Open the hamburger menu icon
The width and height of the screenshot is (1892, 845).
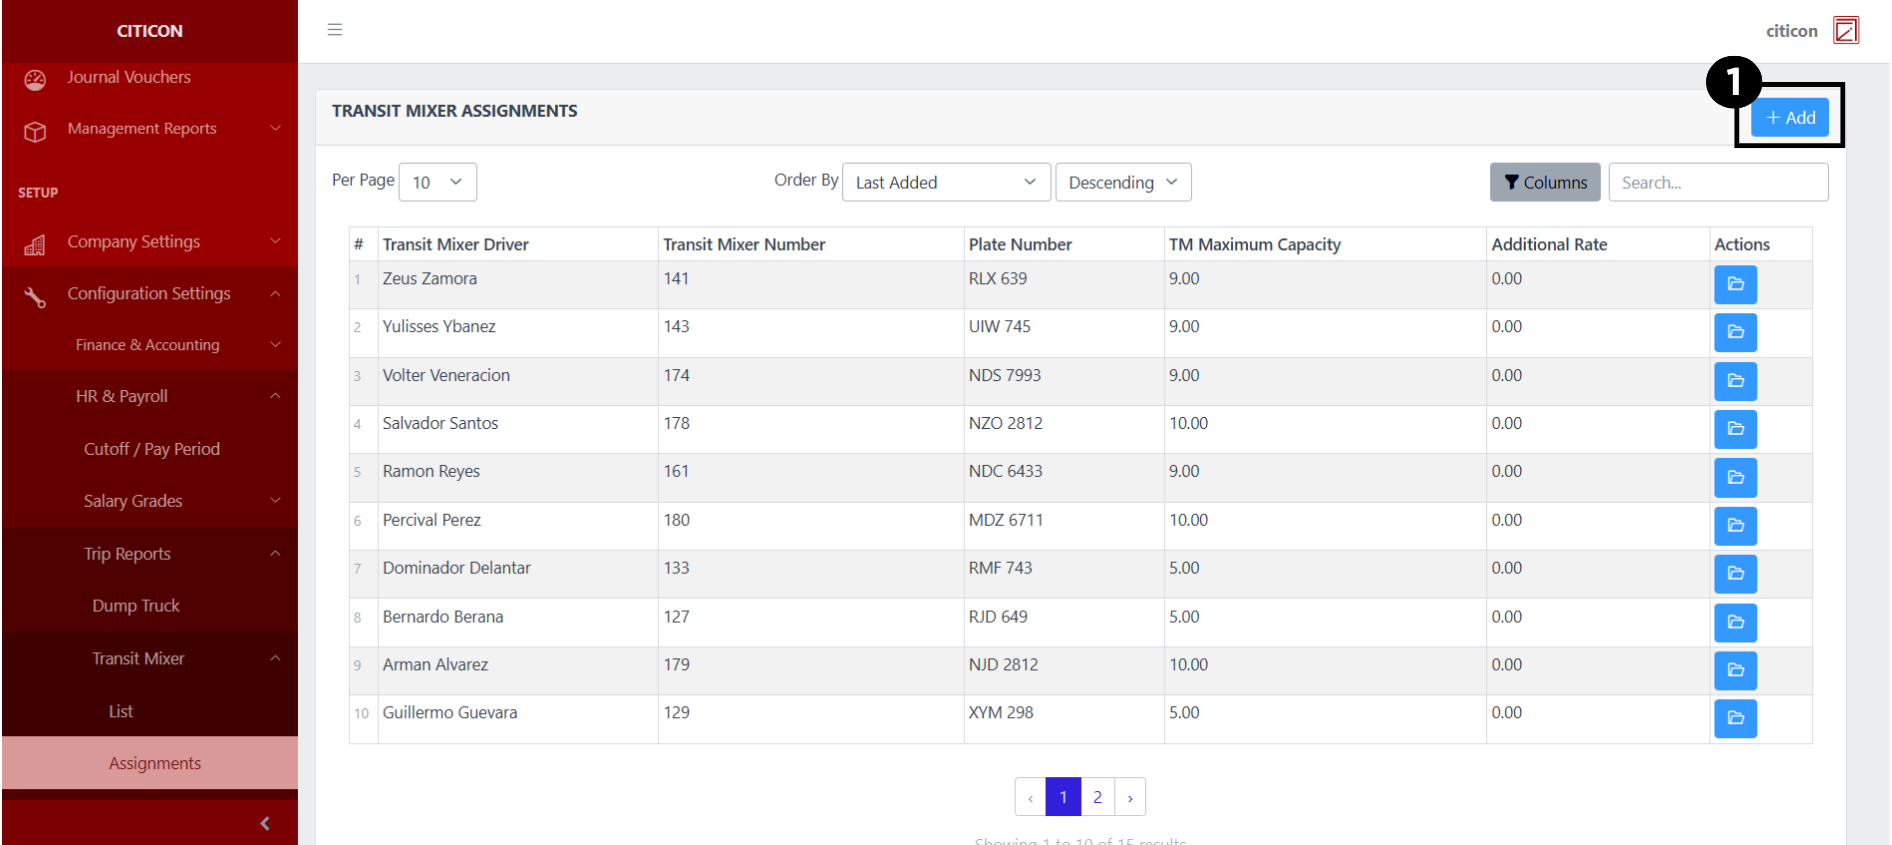point(335,30)
